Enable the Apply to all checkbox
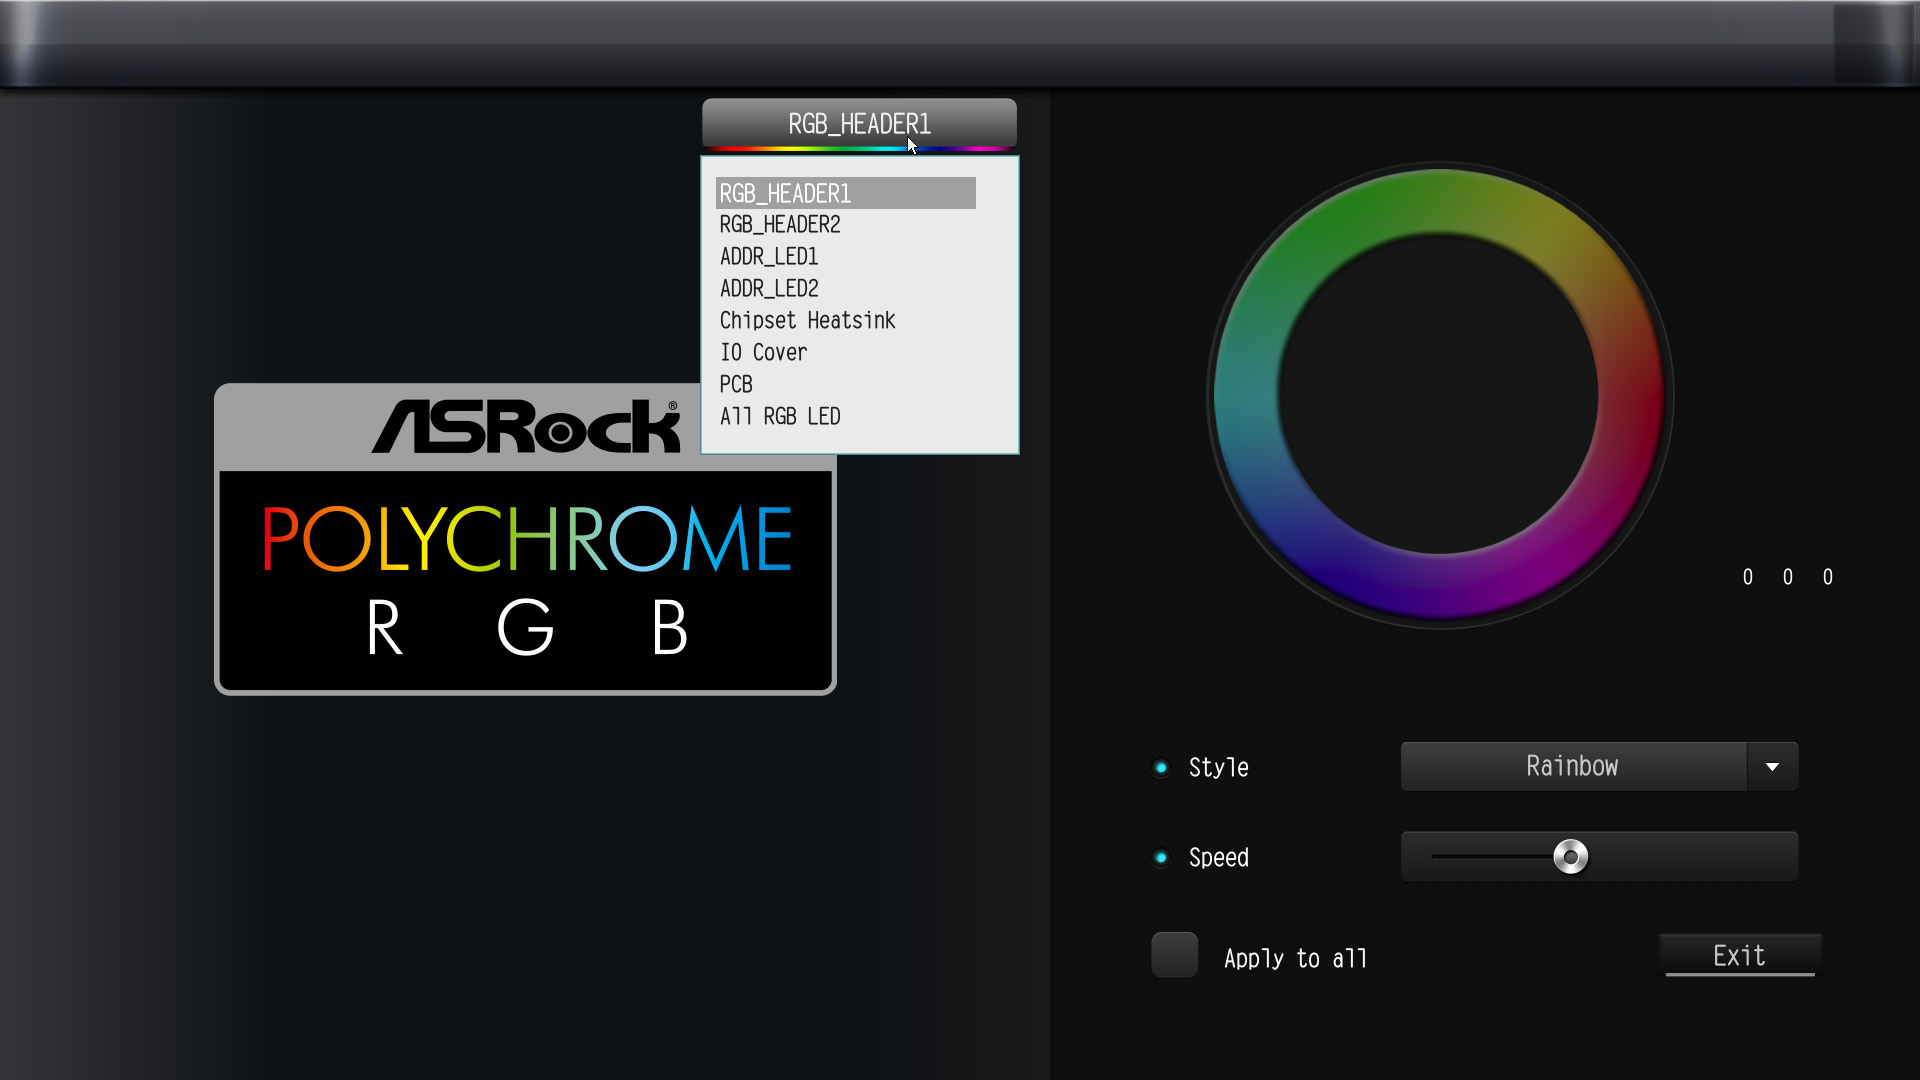The image size is (1920, 1080). [1174, 955]
